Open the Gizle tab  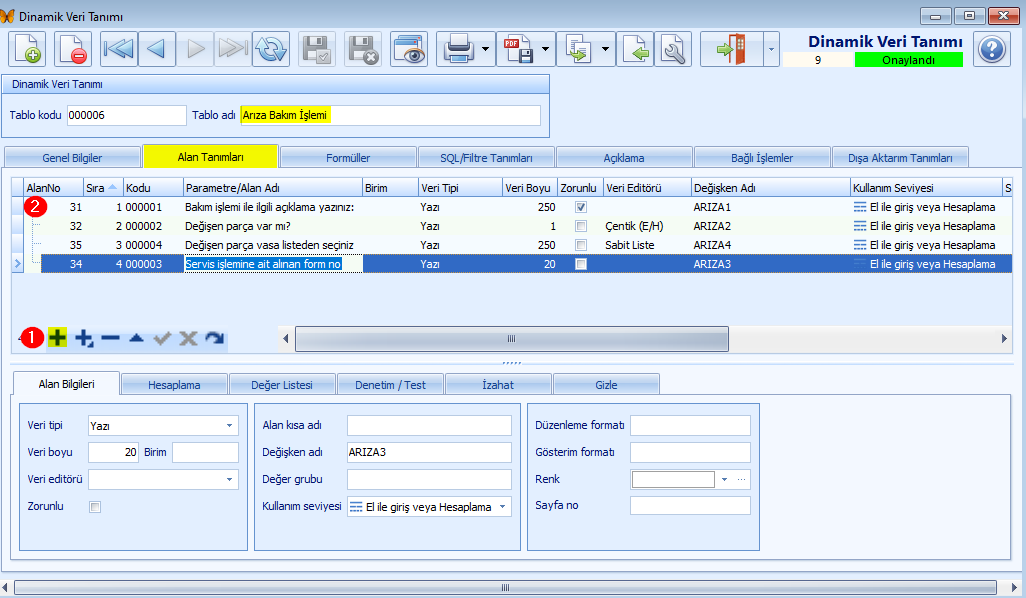pos(606,385)
